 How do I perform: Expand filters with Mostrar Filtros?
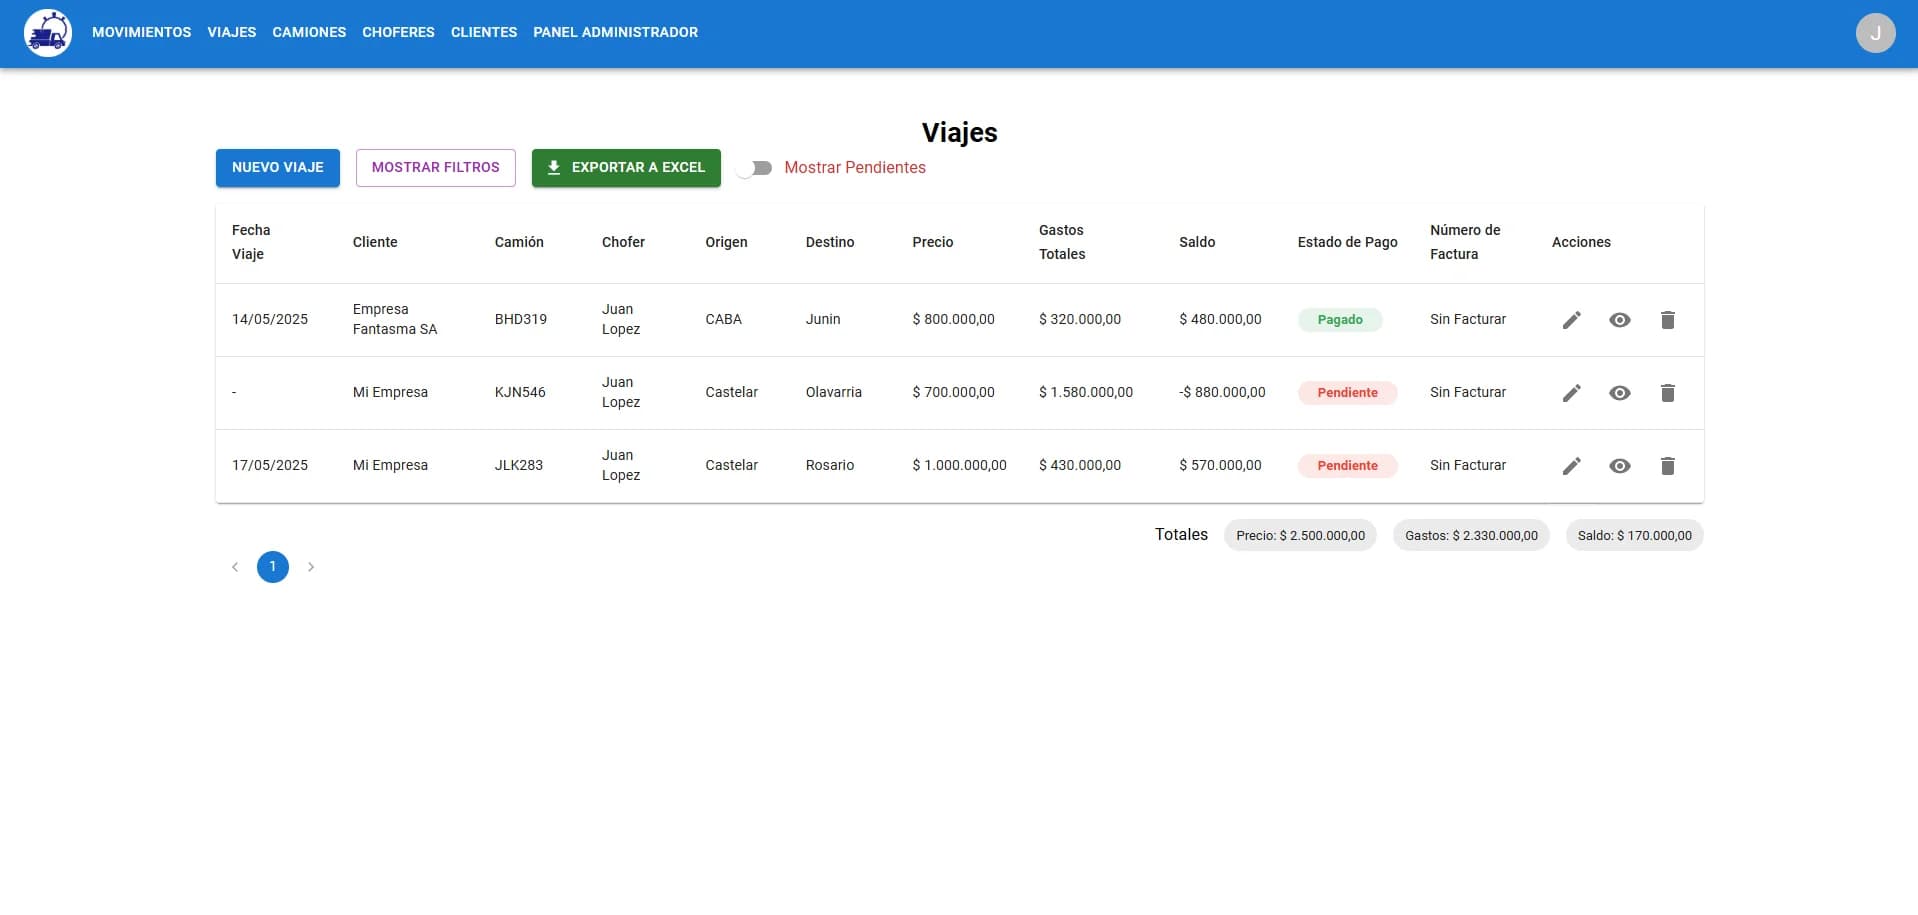435,167
